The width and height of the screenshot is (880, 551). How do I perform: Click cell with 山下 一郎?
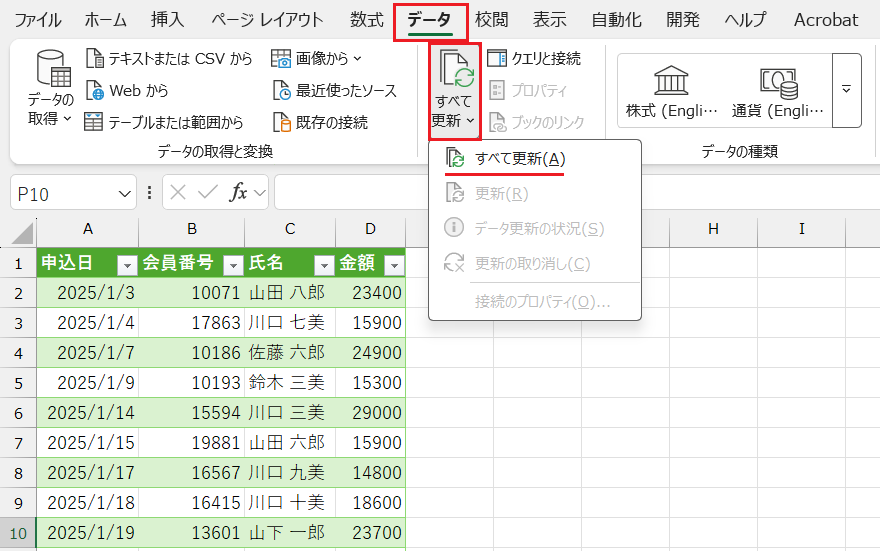pyautogui.click(x=290, y=532)
